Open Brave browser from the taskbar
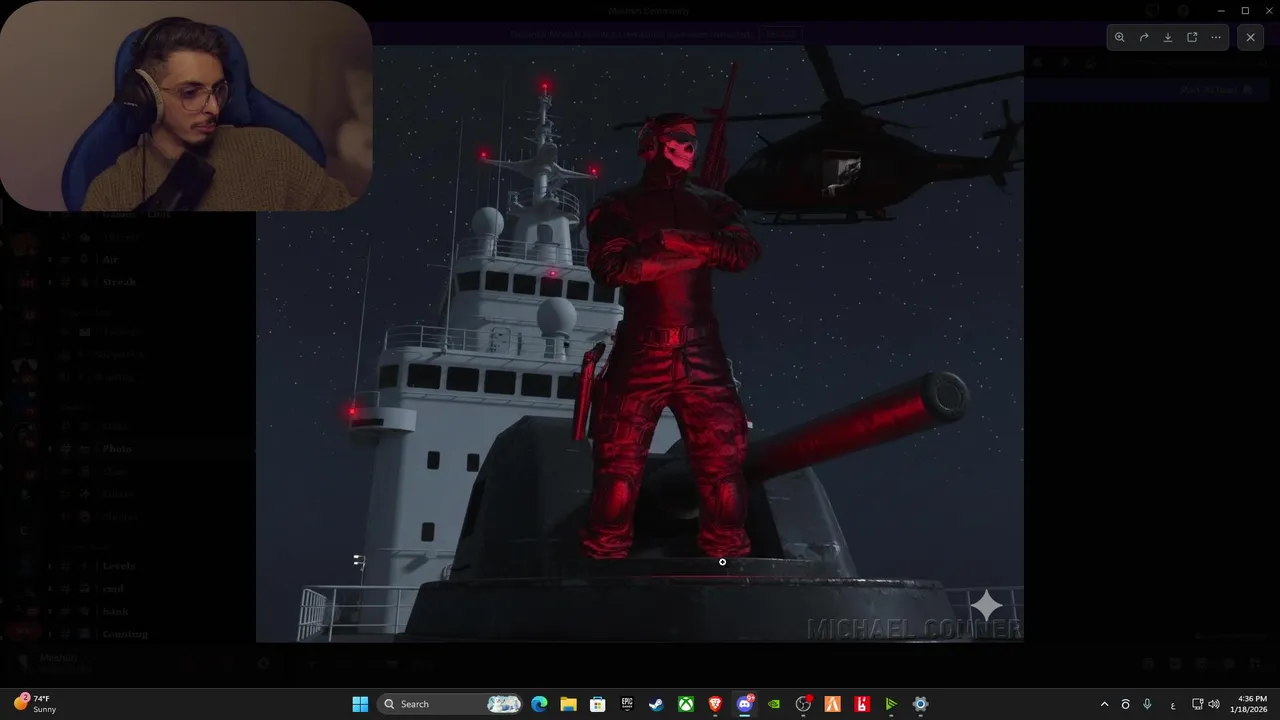Image resolution: width=1280 pixels, height=720 pixels. pos(715,704)
